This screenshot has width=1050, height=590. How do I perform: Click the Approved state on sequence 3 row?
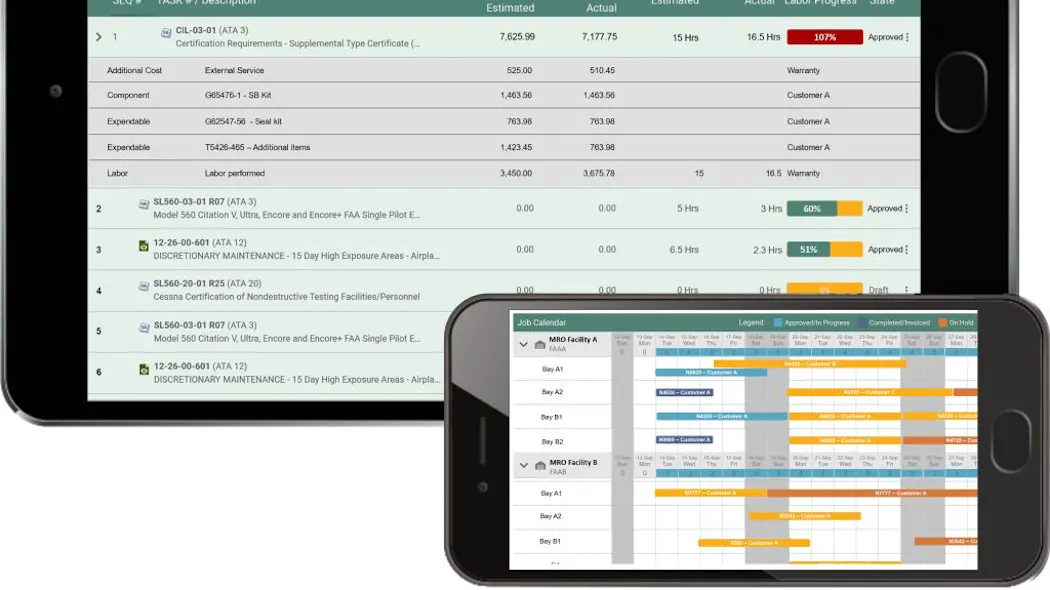point(885,250)
